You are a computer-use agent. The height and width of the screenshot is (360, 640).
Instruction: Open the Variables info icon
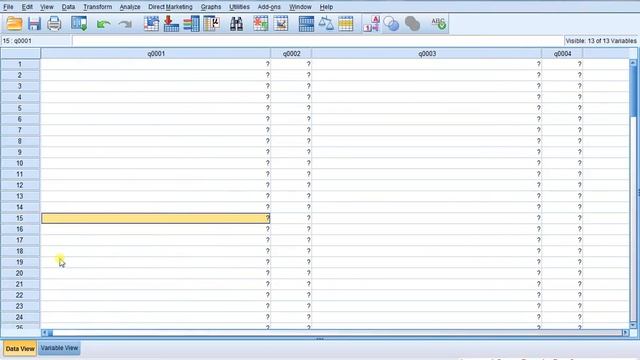[x=191, y=24]
